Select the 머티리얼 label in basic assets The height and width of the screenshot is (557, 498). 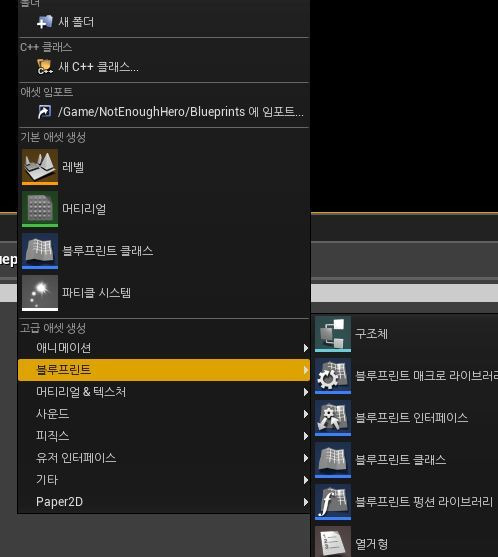pos(84,209)
